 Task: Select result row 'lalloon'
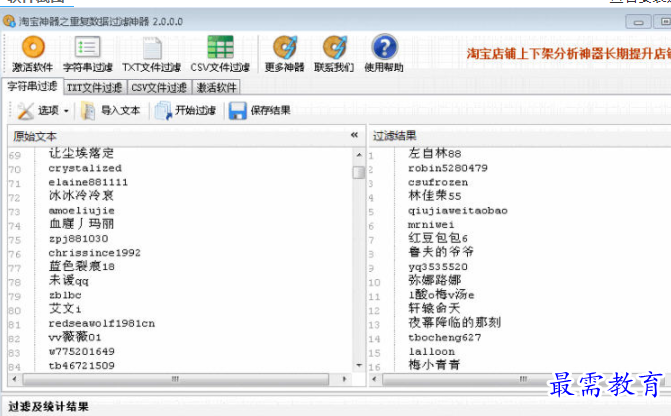(431, 352)
